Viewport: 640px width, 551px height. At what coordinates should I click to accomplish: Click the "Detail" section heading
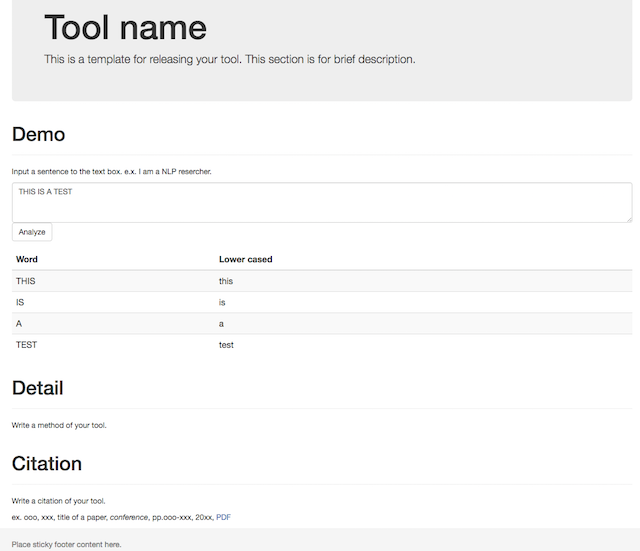coord(37,388)
